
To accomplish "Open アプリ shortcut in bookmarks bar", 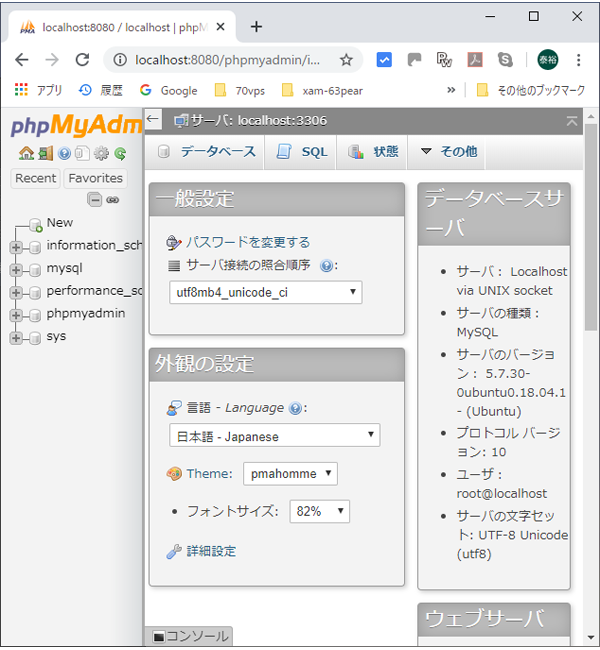I will (x=38, y=90).
